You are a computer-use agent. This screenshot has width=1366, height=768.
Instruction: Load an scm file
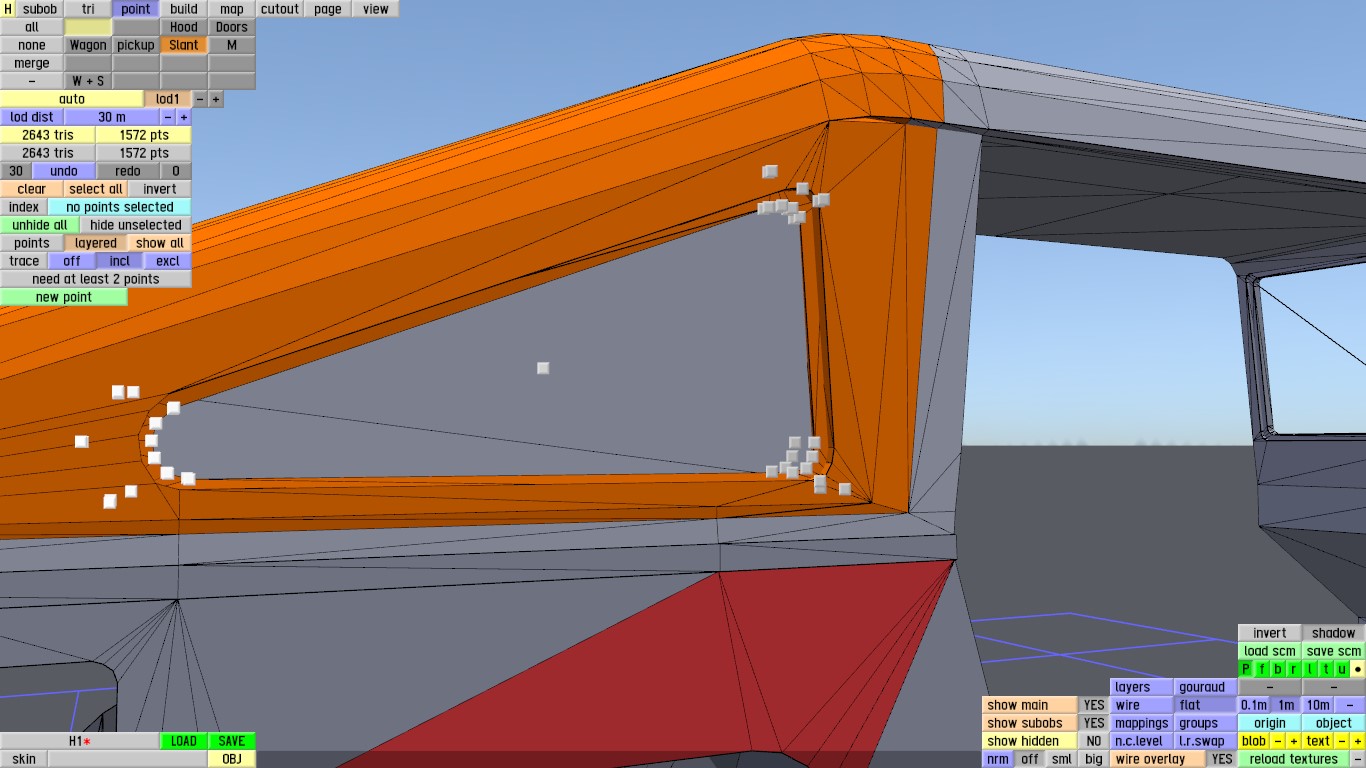pos(1270,651)
